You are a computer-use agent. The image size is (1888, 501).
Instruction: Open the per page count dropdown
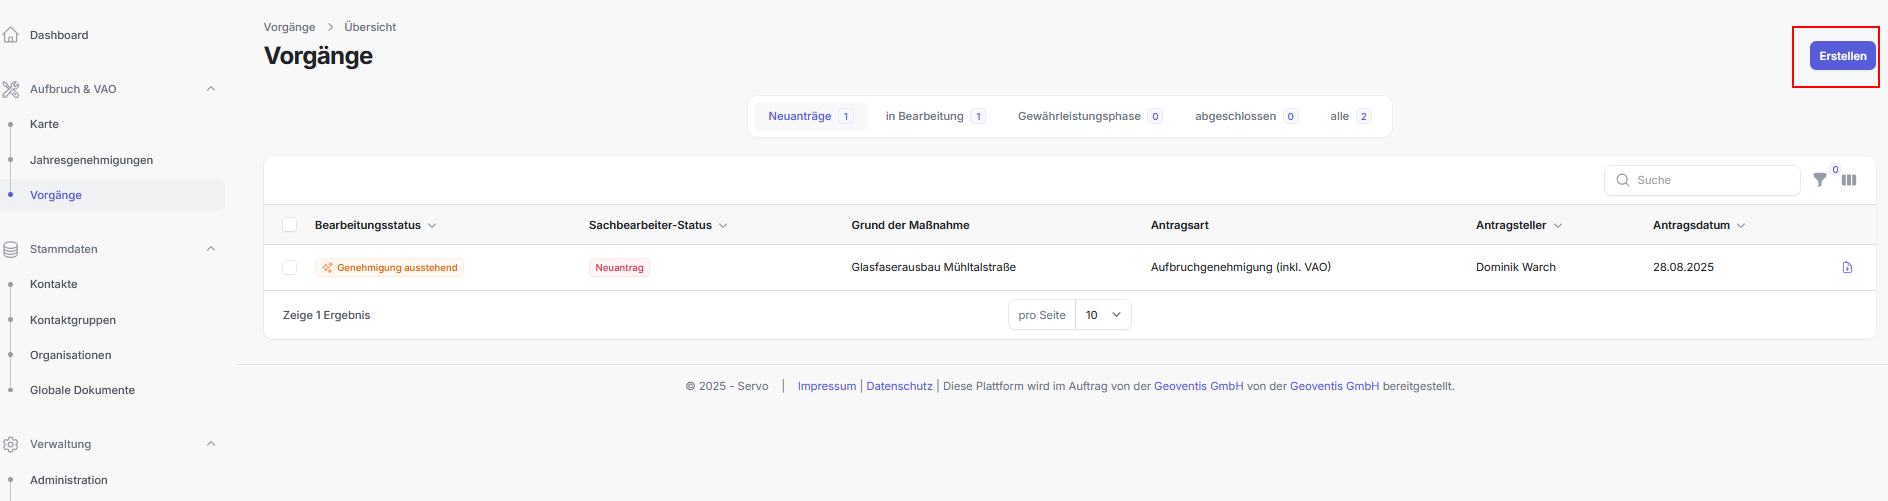(x=1103, y=315)
